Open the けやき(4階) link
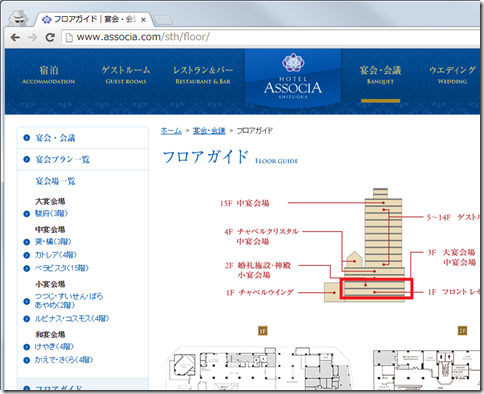The height and width of the screenshot is (394, 484). click(54, 346)
